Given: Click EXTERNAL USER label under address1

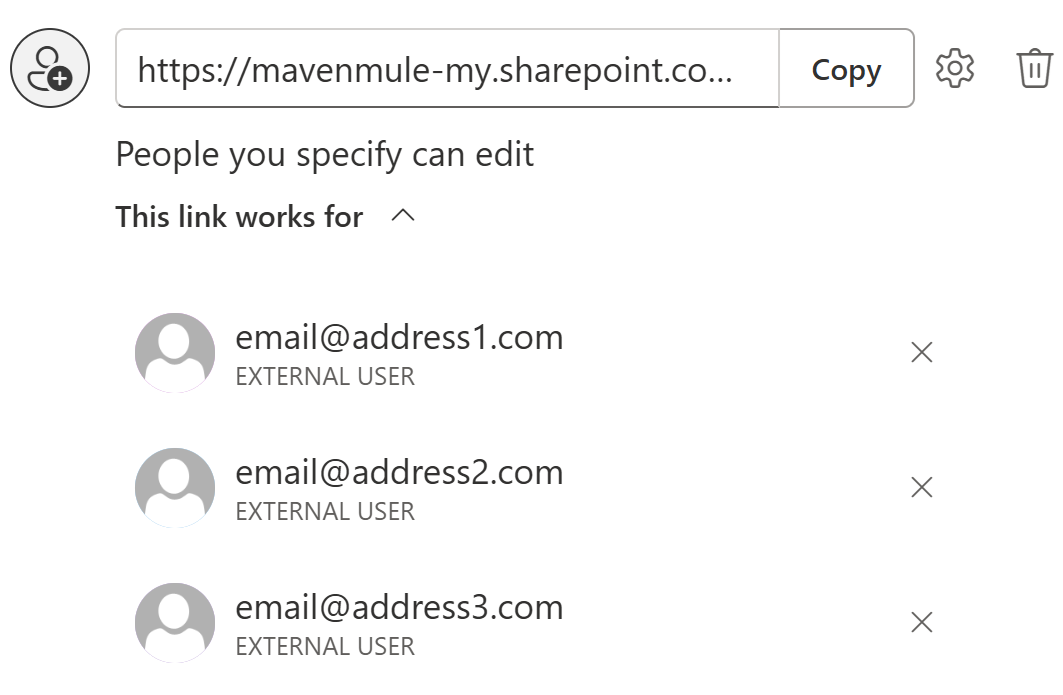Looking at the screenshot, I should 325,377.
